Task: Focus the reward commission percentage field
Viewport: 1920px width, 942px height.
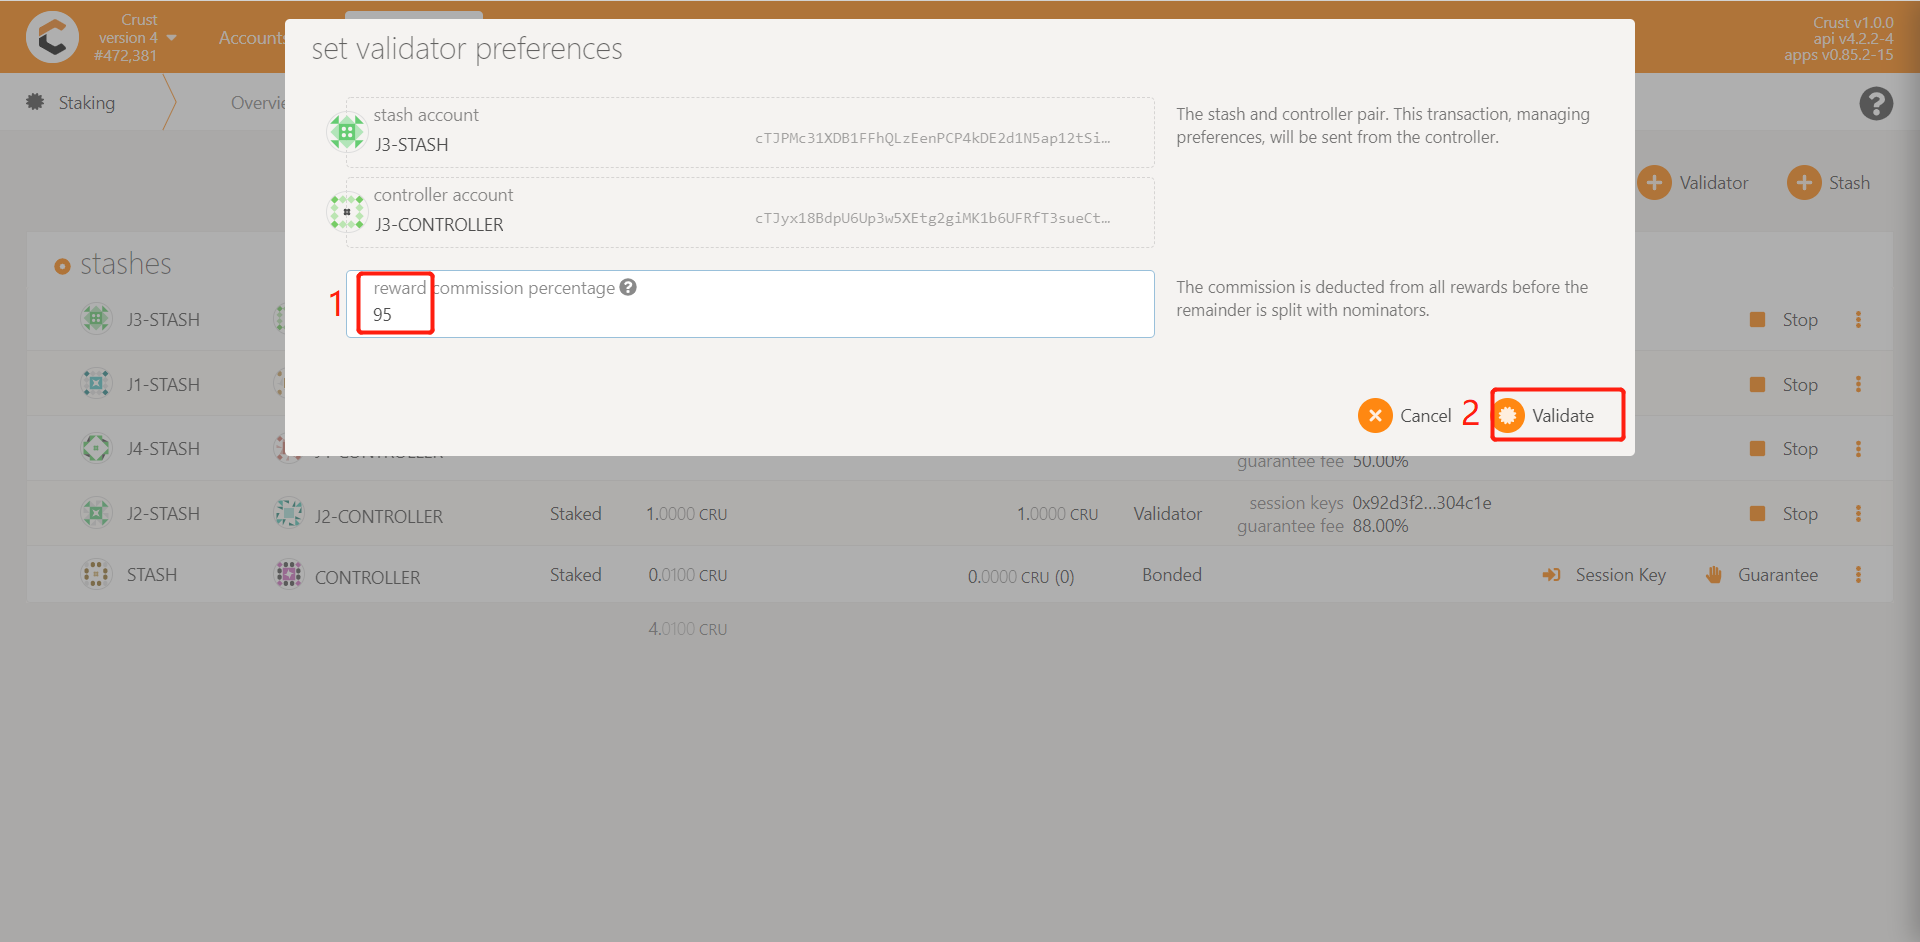Action: (x=750, y=304)
